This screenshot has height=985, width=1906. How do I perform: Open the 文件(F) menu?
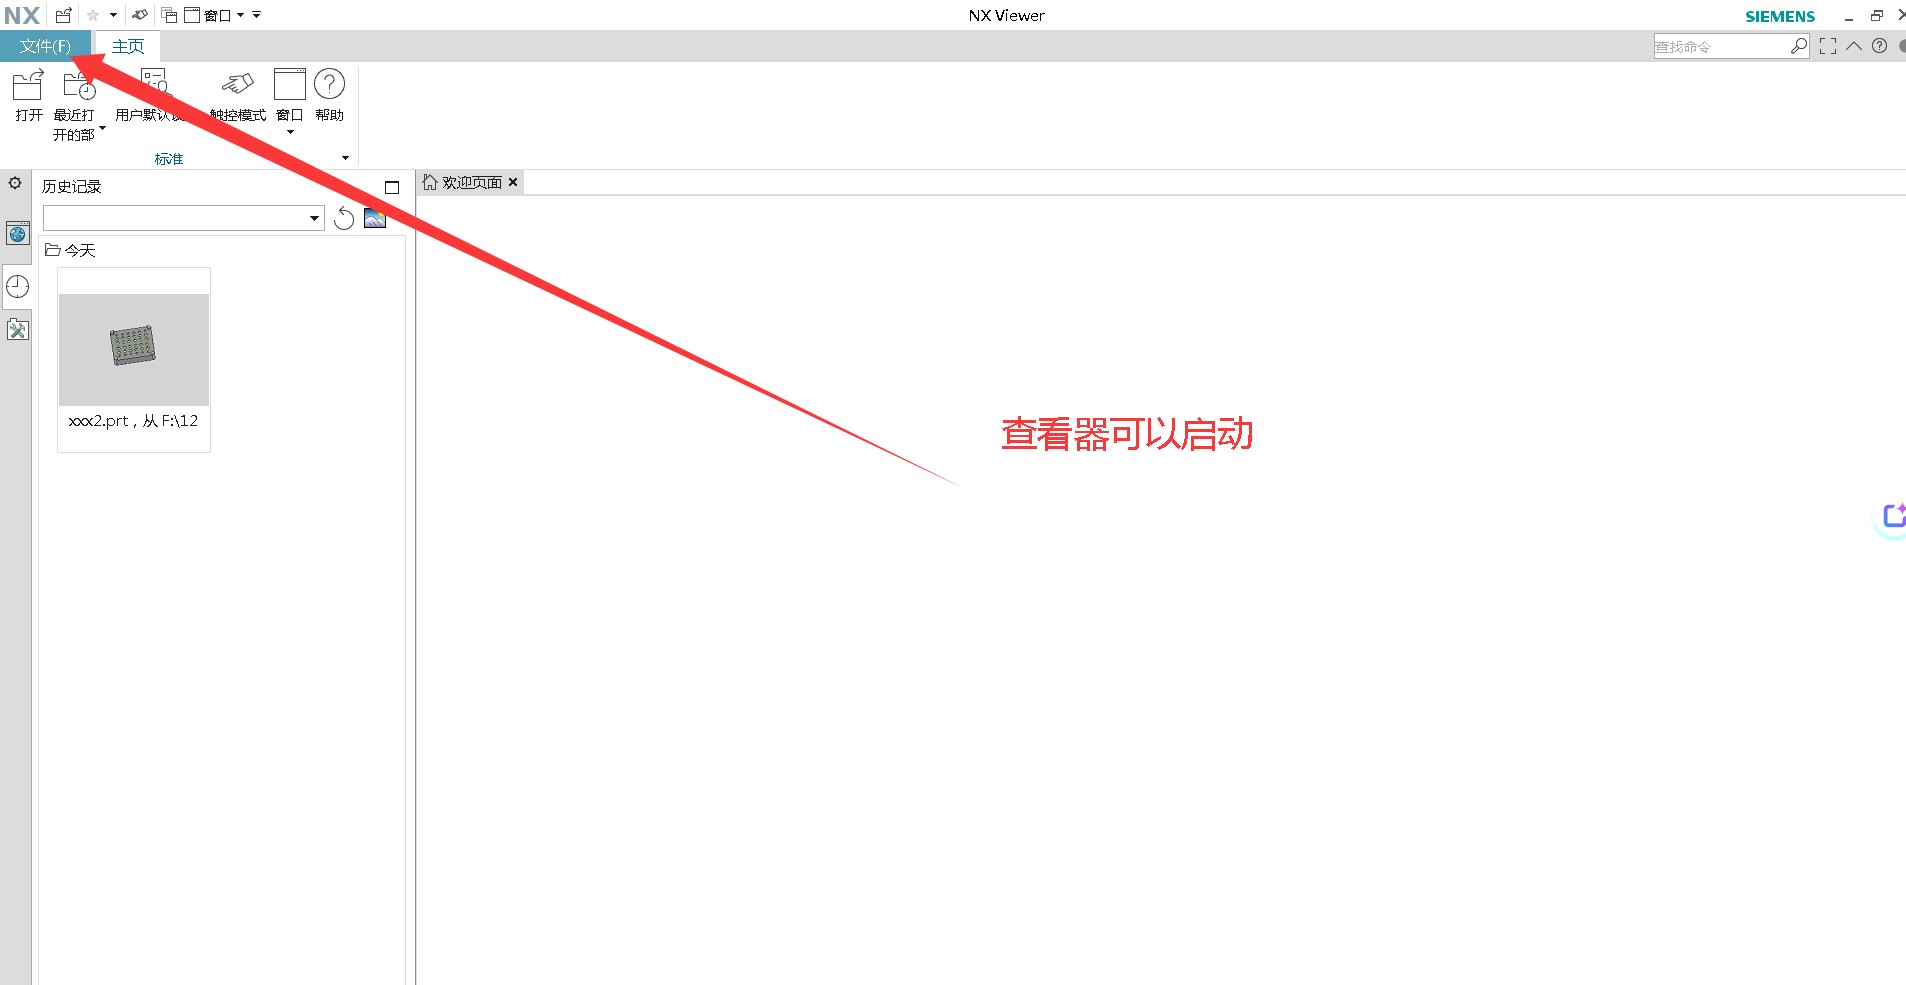(45, 46)
